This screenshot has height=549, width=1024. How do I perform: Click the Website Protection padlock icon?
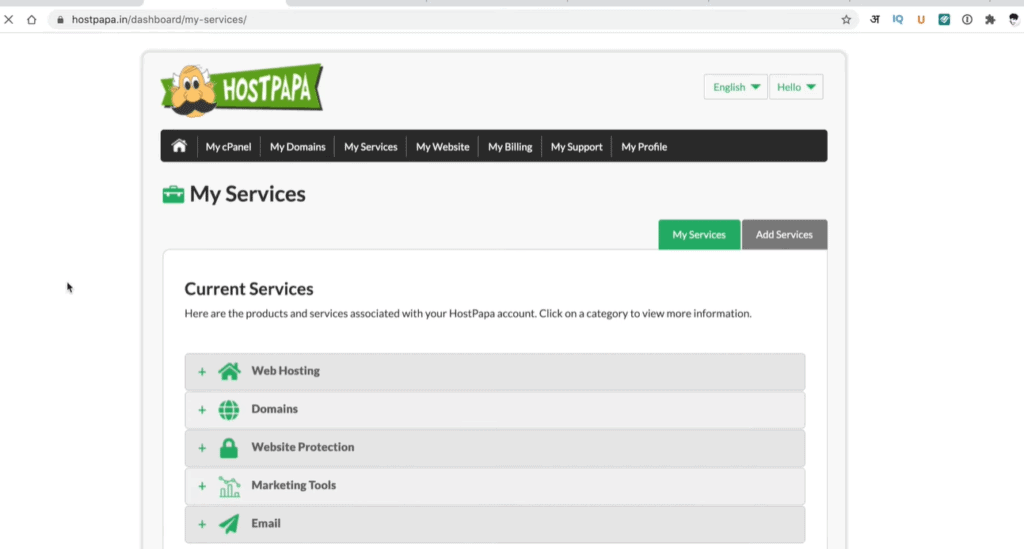click(x=229, y=448)
